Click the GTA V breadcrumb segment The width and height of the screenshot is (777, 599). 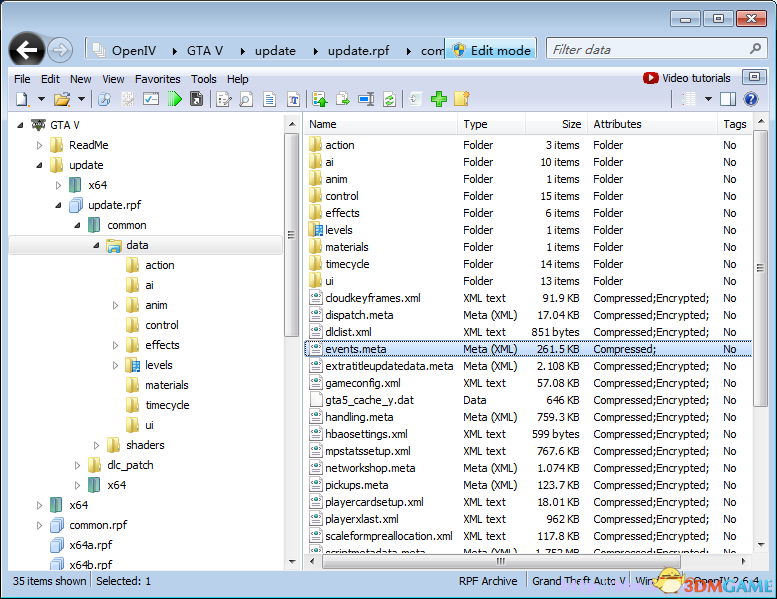[x=205, y=51]
